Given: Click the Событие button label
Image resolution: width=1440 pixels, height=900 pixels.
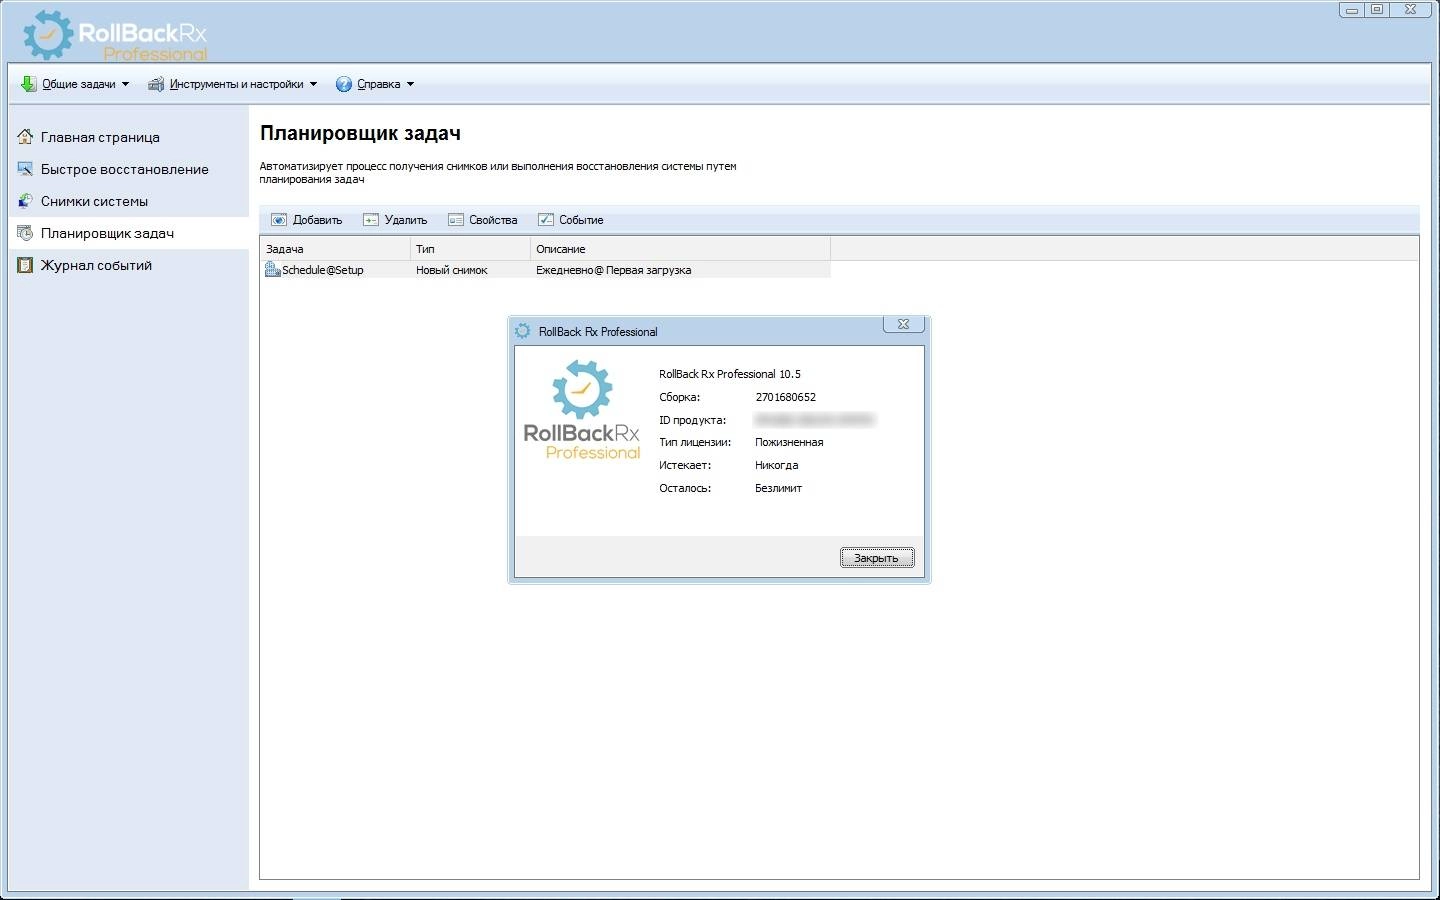Looking at the screenshot, I should point(581,220).
